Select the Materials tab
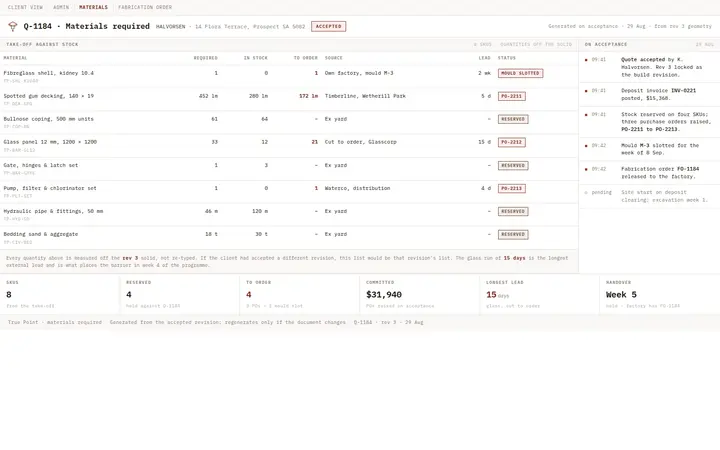 93,7
